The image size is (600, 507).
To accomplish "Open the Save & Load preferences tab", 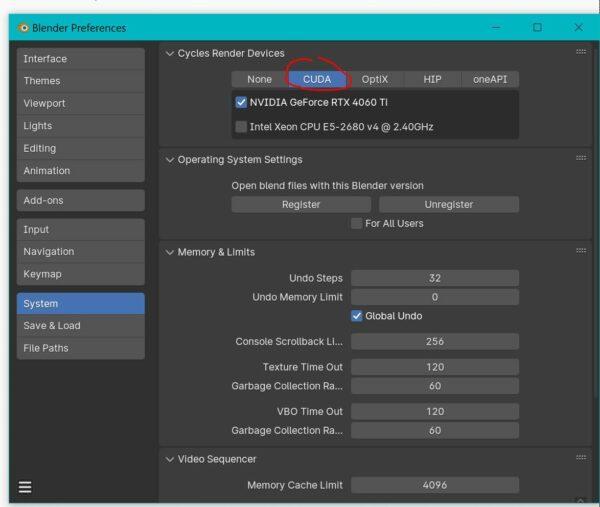I will coord(81,326).
